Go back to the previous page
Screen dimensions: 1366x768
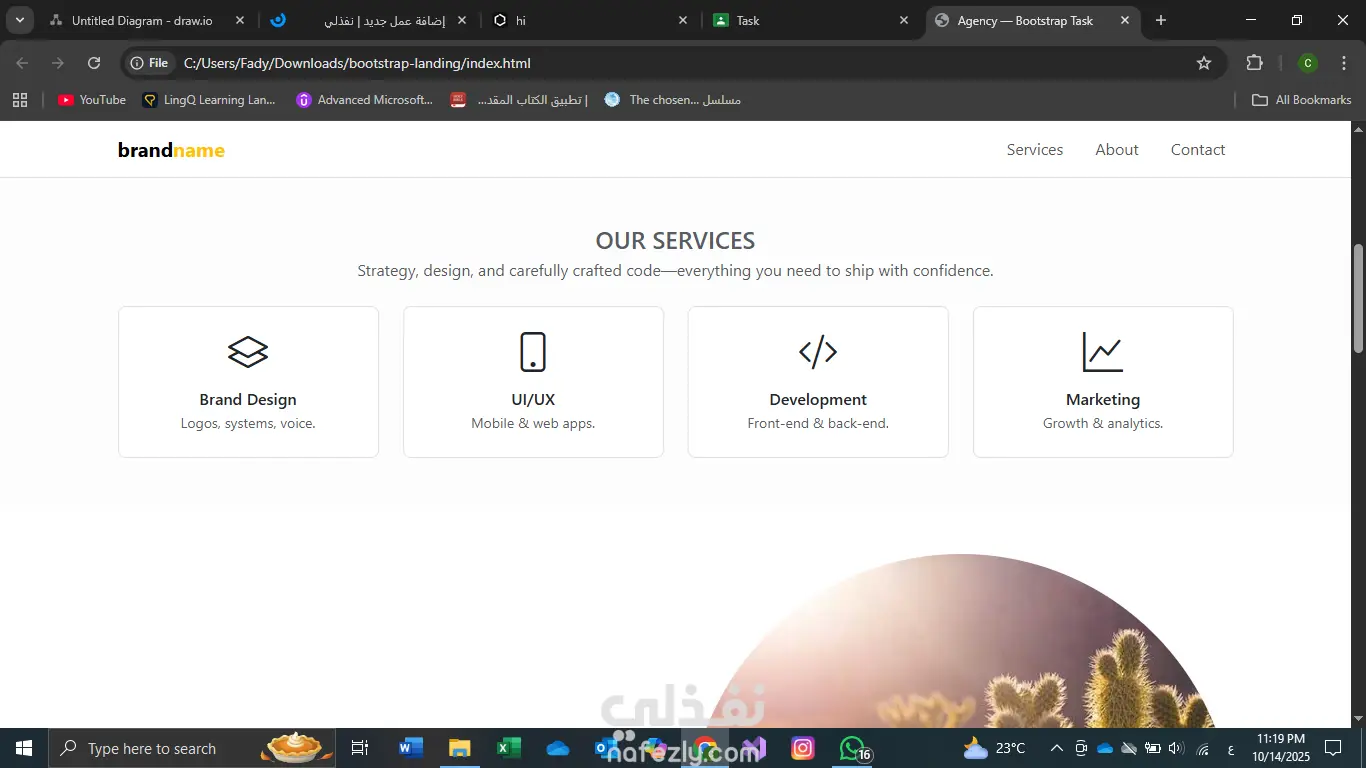22,63
